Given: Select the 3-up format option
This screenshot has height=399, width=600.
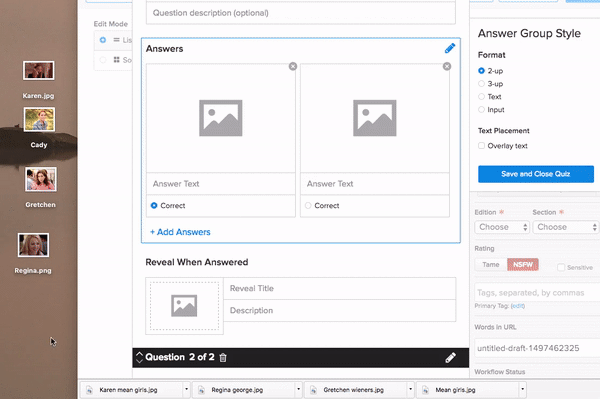Looking at the screenshot, I should click(481, 84).
